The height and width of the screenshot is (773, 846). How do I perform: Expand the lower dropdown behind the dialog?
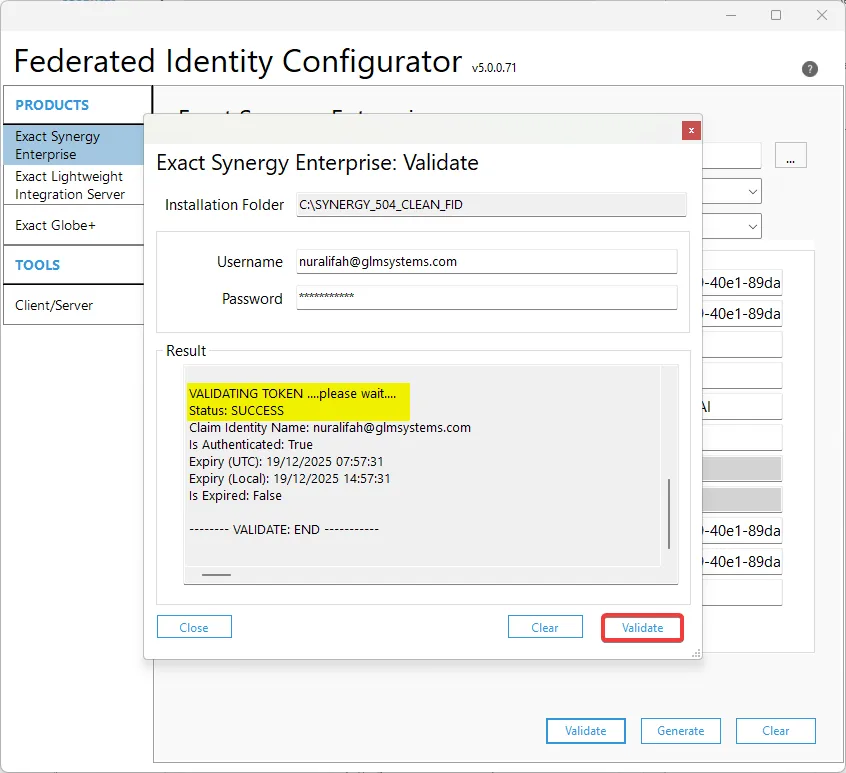(x=752, y=226)
